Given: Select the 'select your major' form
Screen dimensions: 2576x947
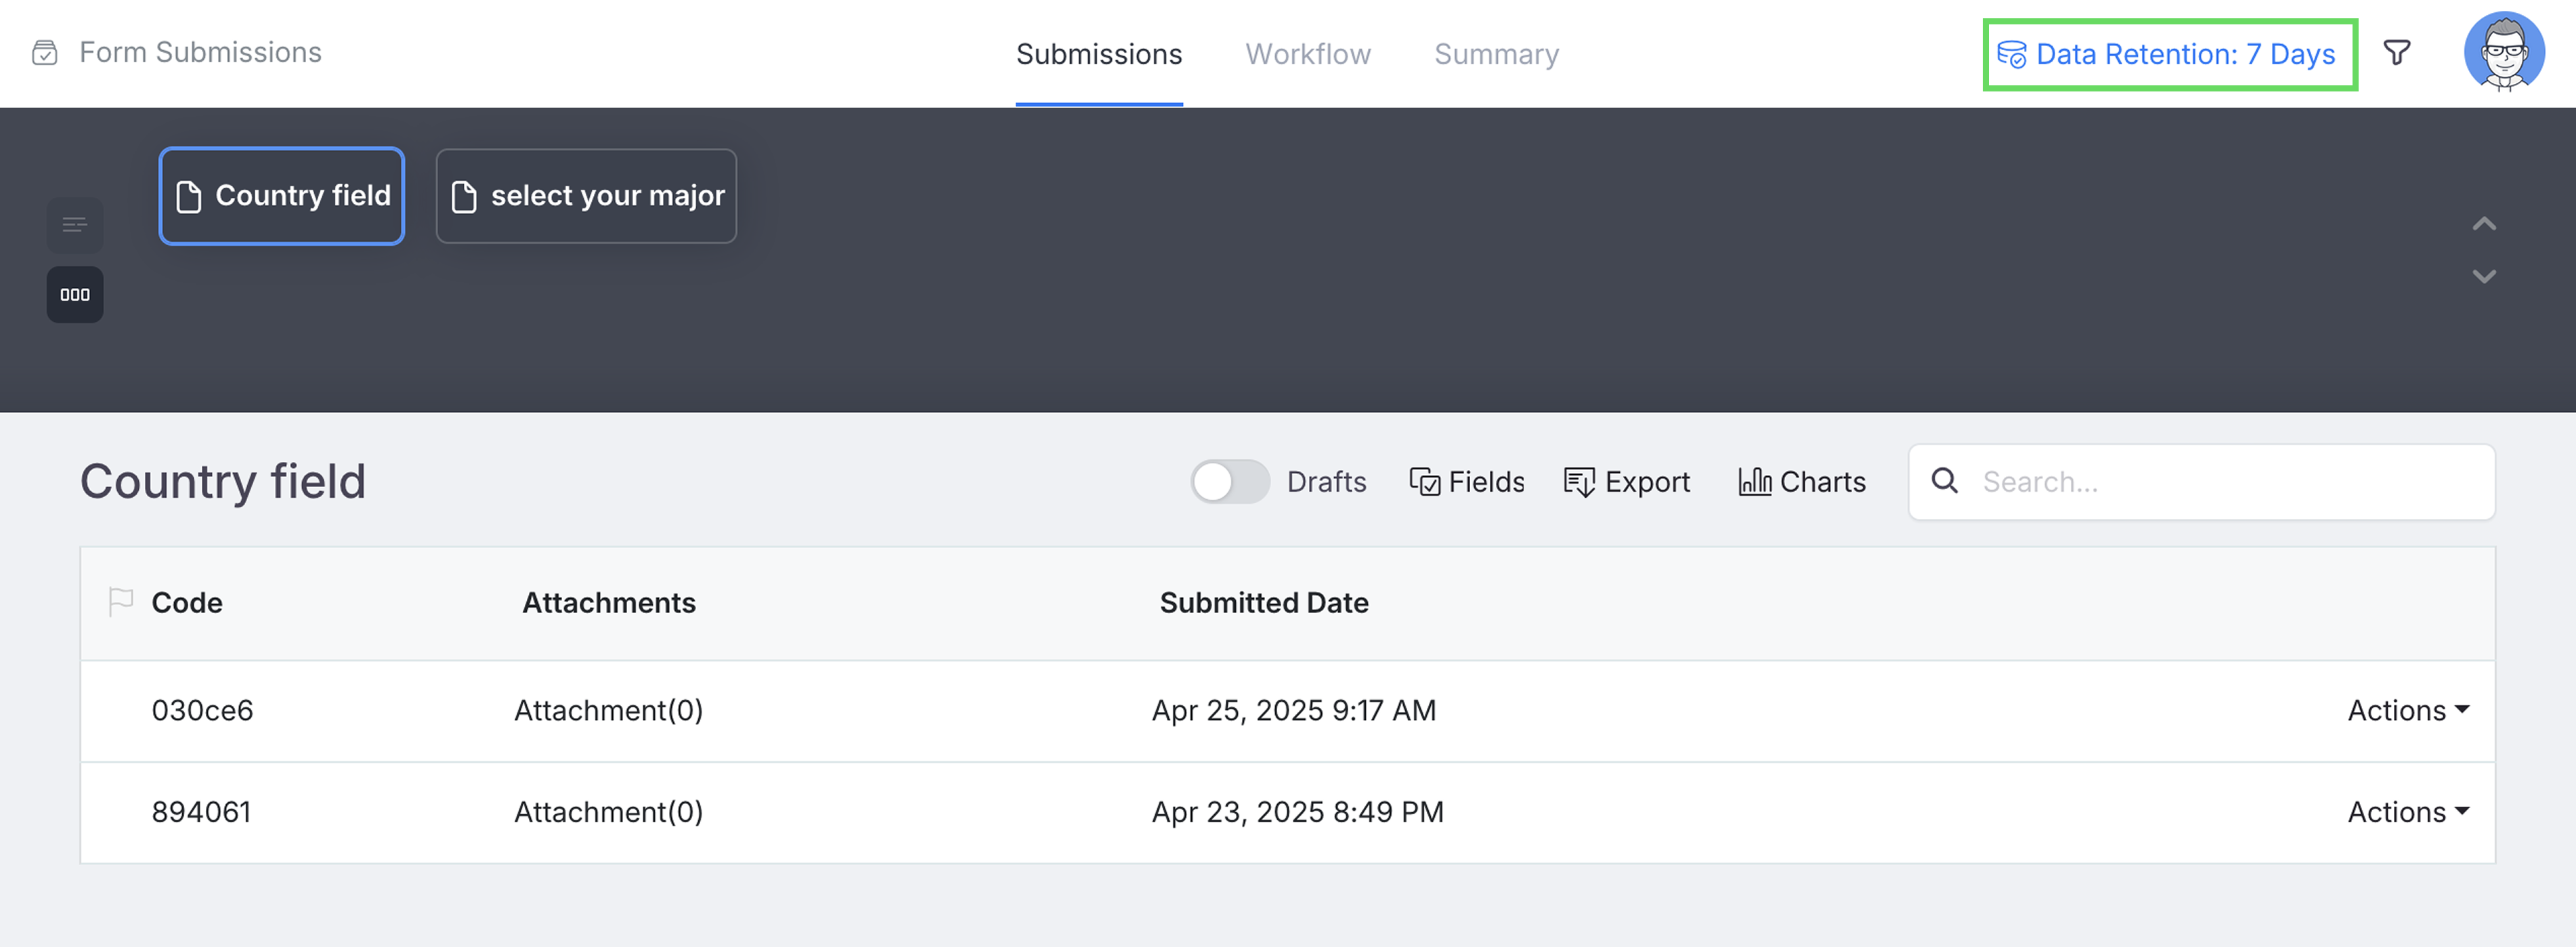Looking at the screenshot, I should pos(586,196).
